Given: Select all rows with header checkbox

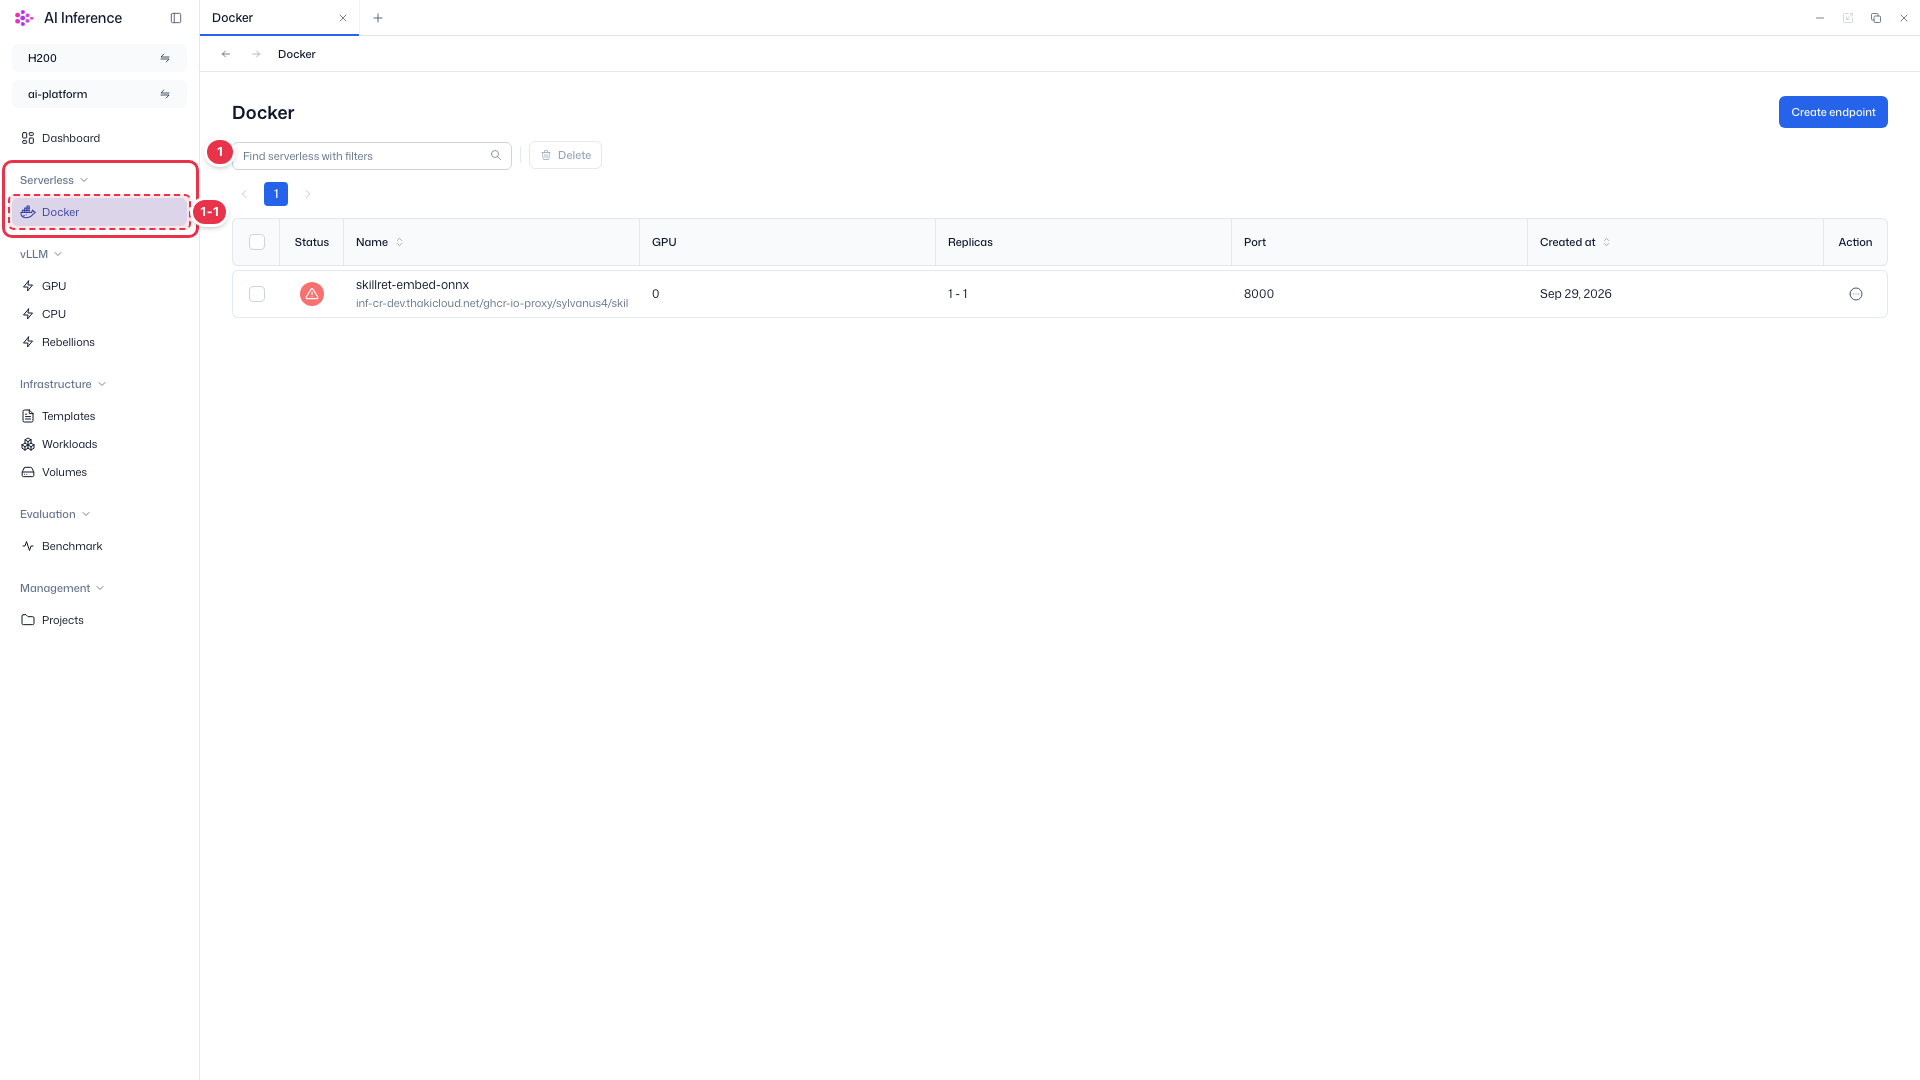Looking at the screenshot, I should [x=257, y=242].
